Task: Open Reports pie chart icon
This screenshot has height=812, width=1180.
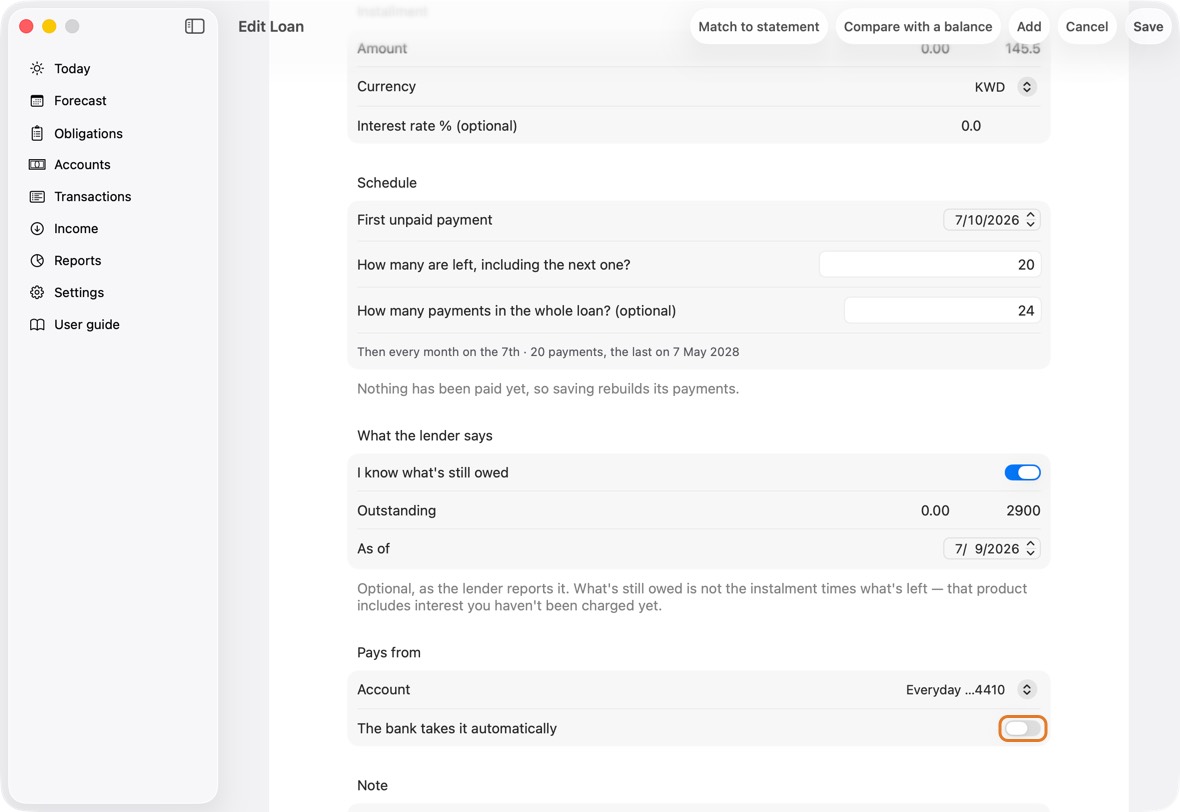Action: coord(37,260)
